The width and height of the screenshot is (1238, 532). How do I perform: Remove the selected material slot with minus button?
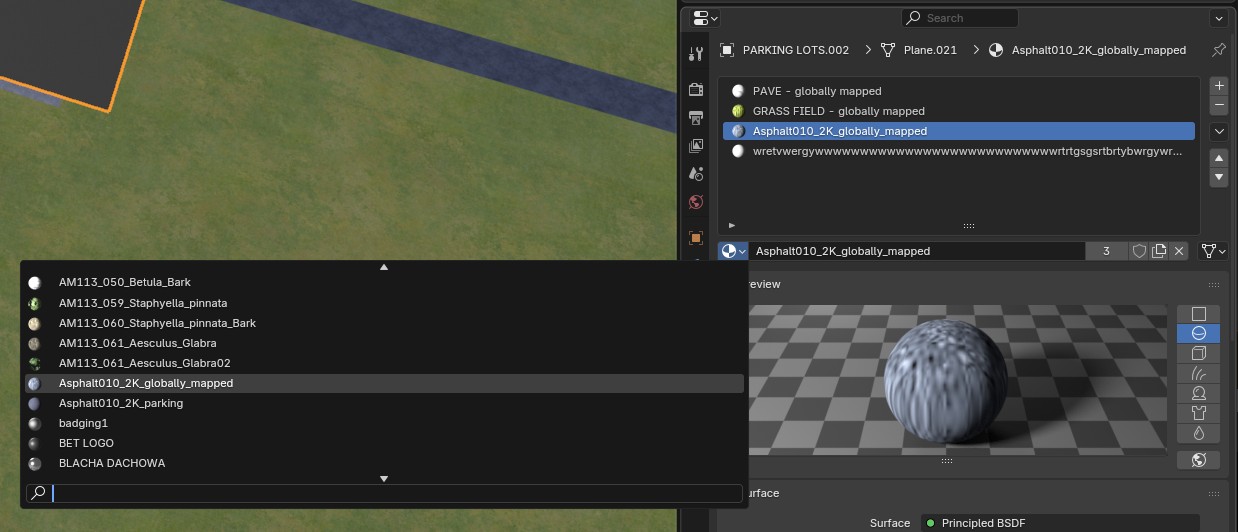[1219, 105]
